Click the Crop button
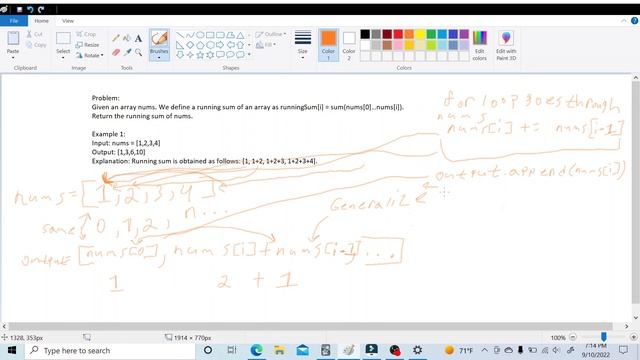 (x=86, y=34)
